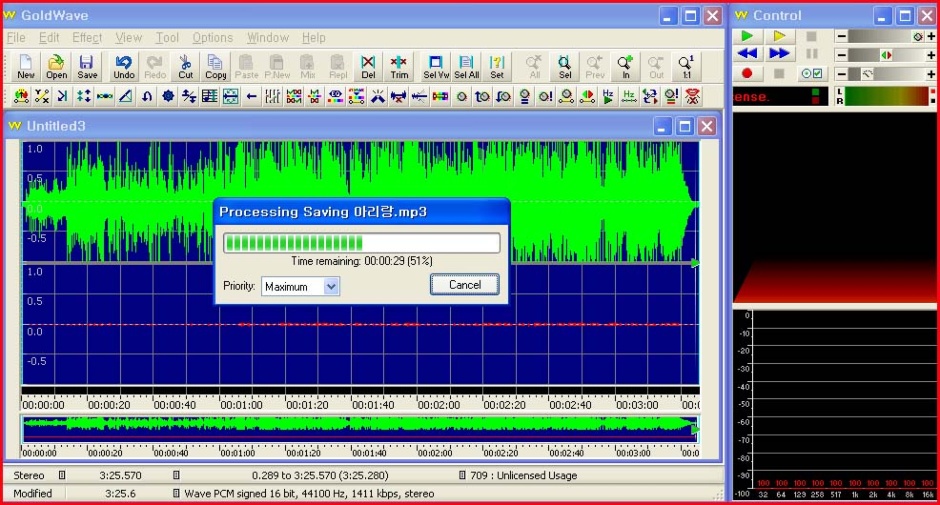The image size is (940, 505).
Task: Click the balance slider green-red handle
Action: pos(886,55)
